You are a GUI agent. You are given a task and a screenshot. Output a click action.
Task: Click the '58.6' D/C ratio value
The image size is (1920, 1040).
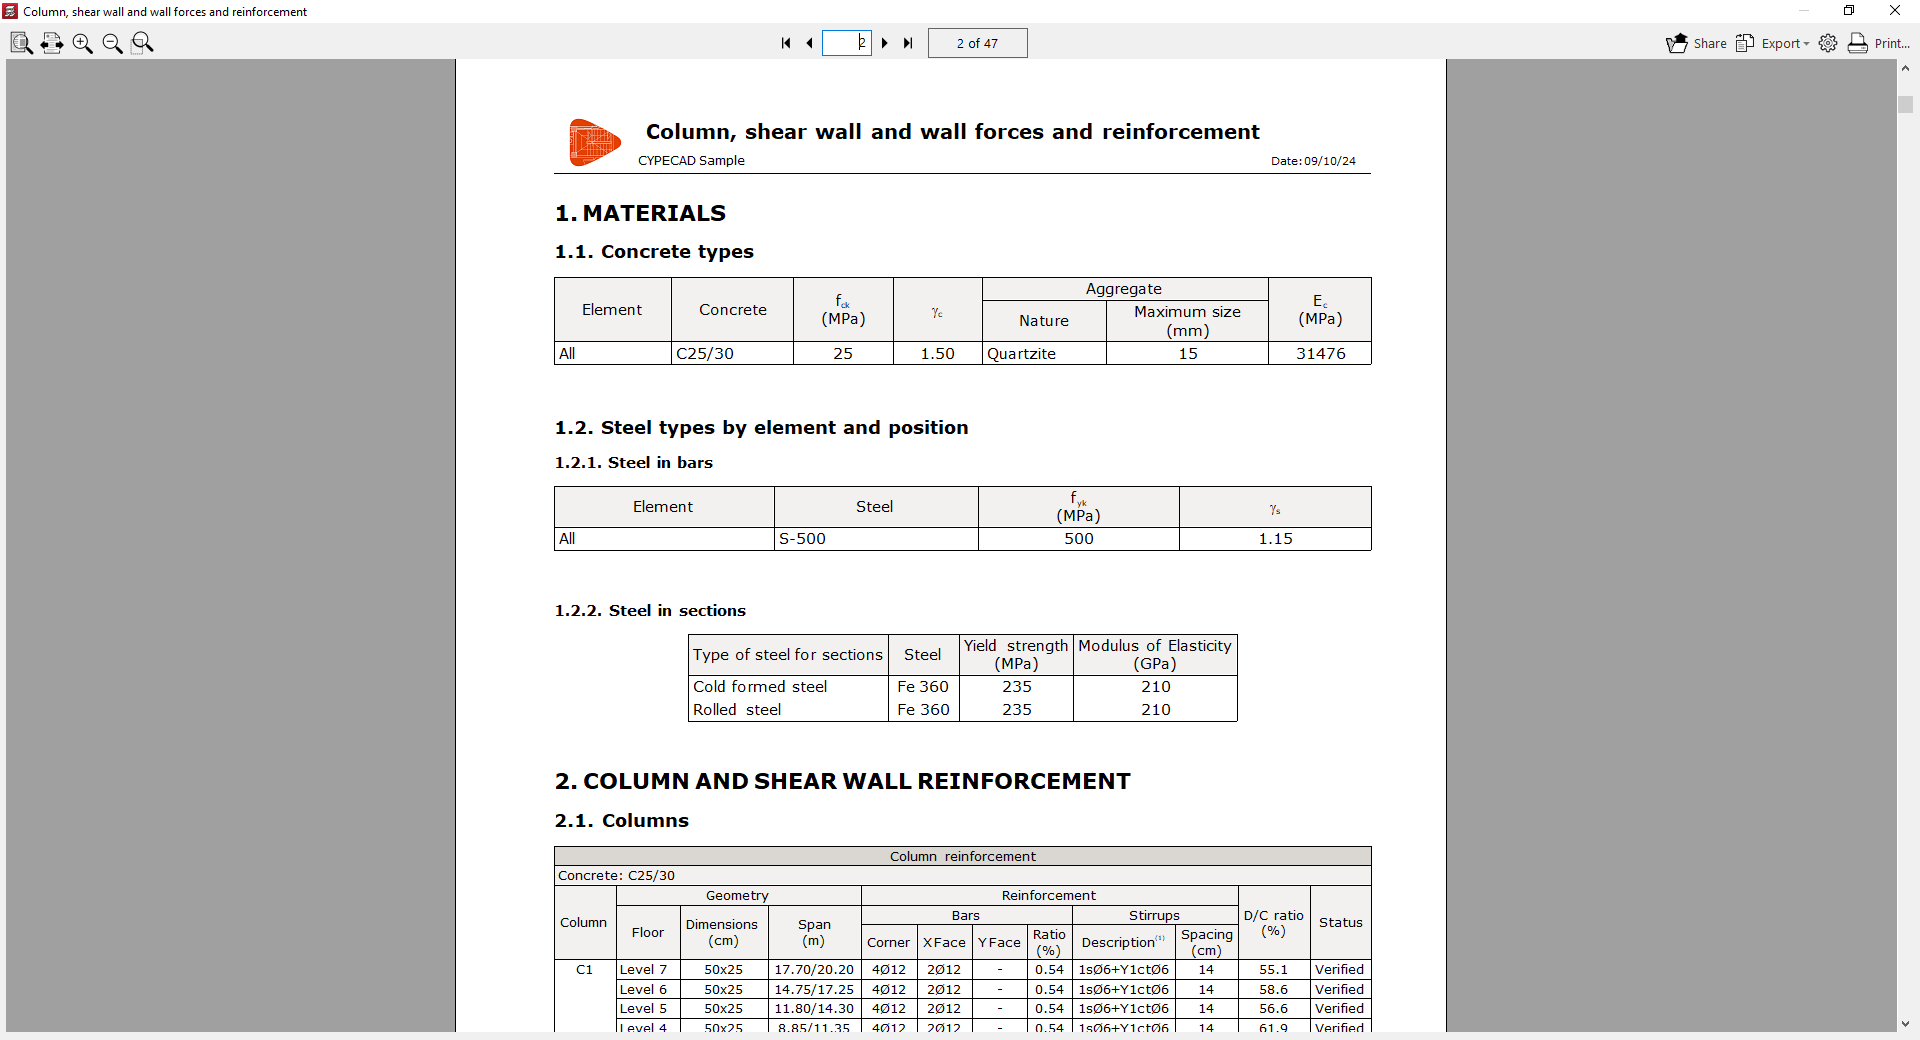(1273, 990)
